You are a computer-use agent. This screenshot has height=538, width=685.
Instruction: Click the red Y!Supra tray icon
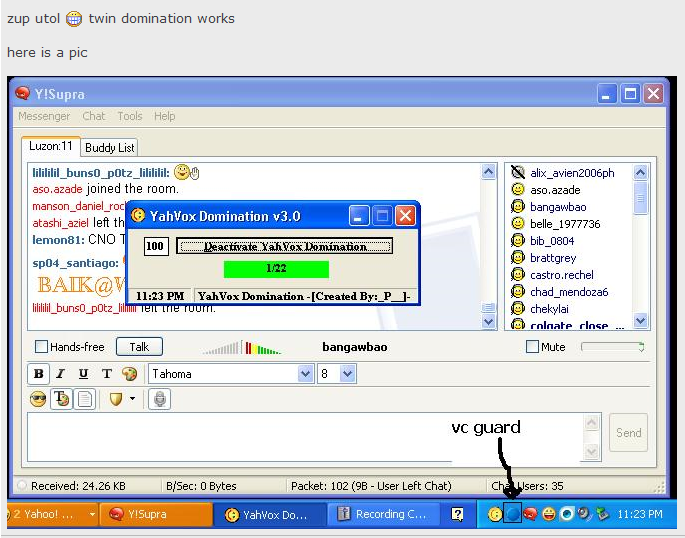click(x=530, y=514)
